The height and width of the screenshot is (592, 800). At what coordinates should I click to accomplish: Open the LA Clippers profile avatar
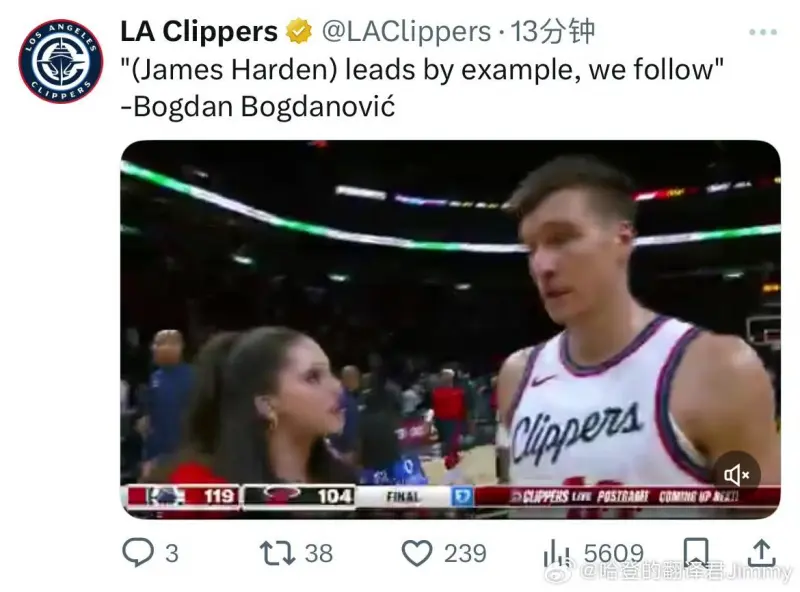coord(61,61)
